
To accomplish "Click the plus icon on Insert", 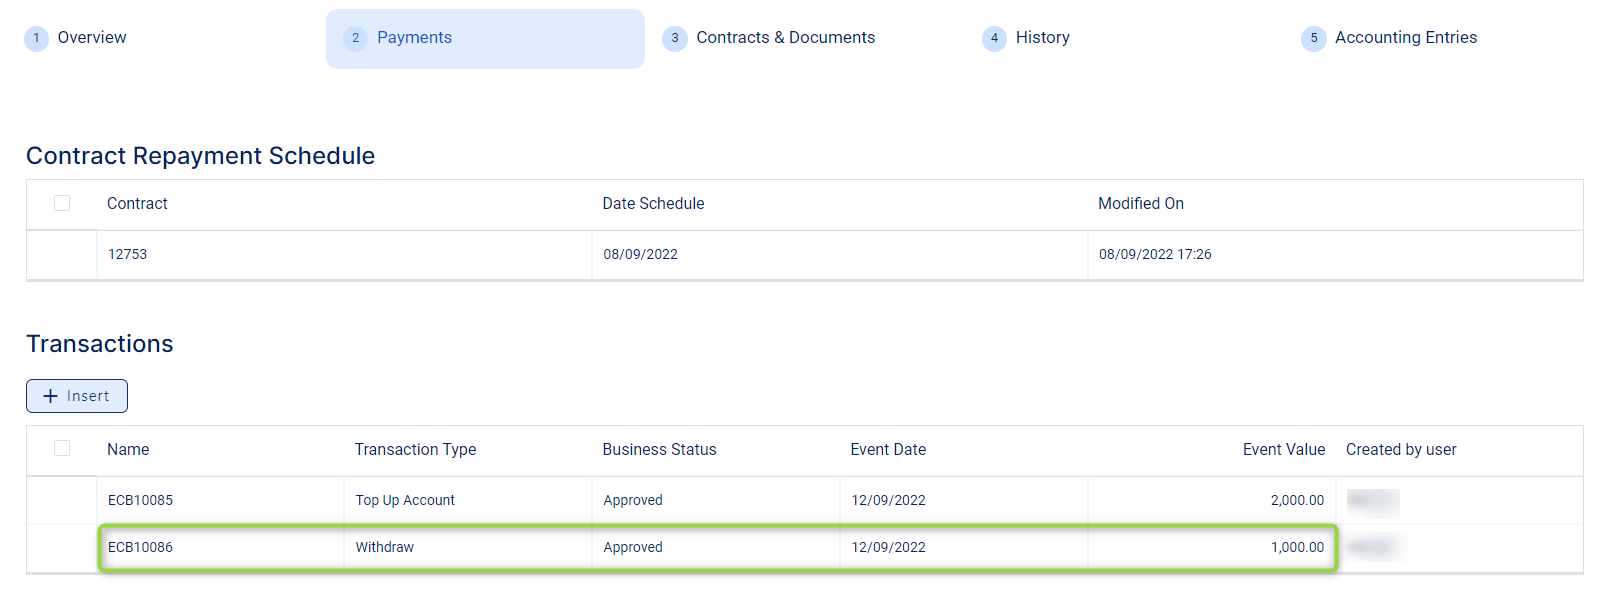I will pos(51,396).
